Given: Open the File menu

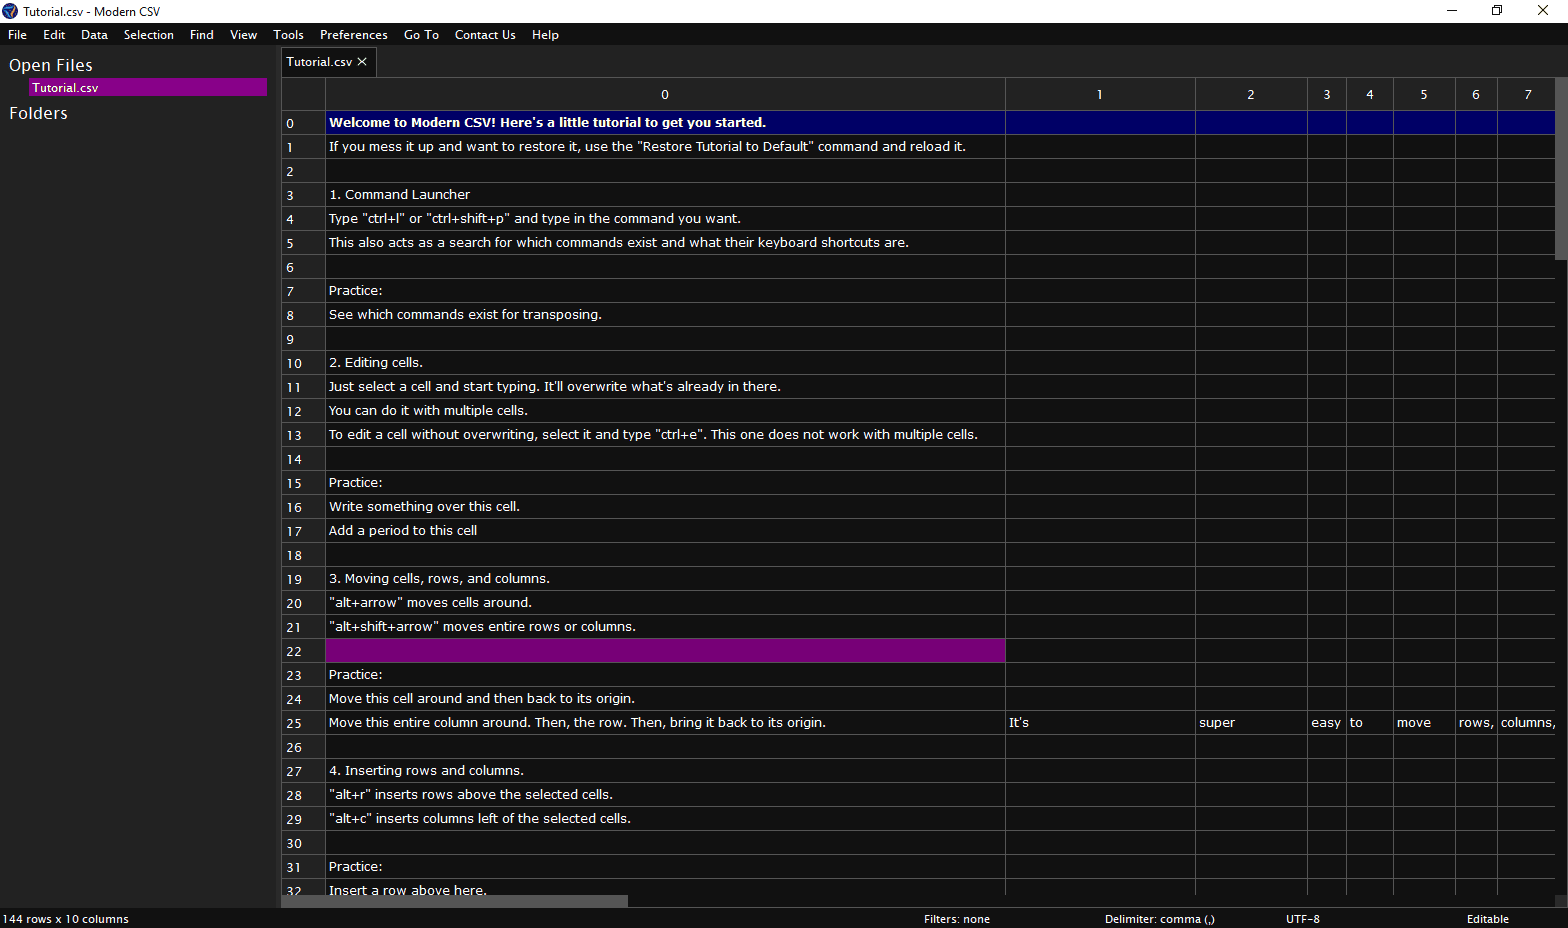Looking at the screenshot, I should point(17,35).
